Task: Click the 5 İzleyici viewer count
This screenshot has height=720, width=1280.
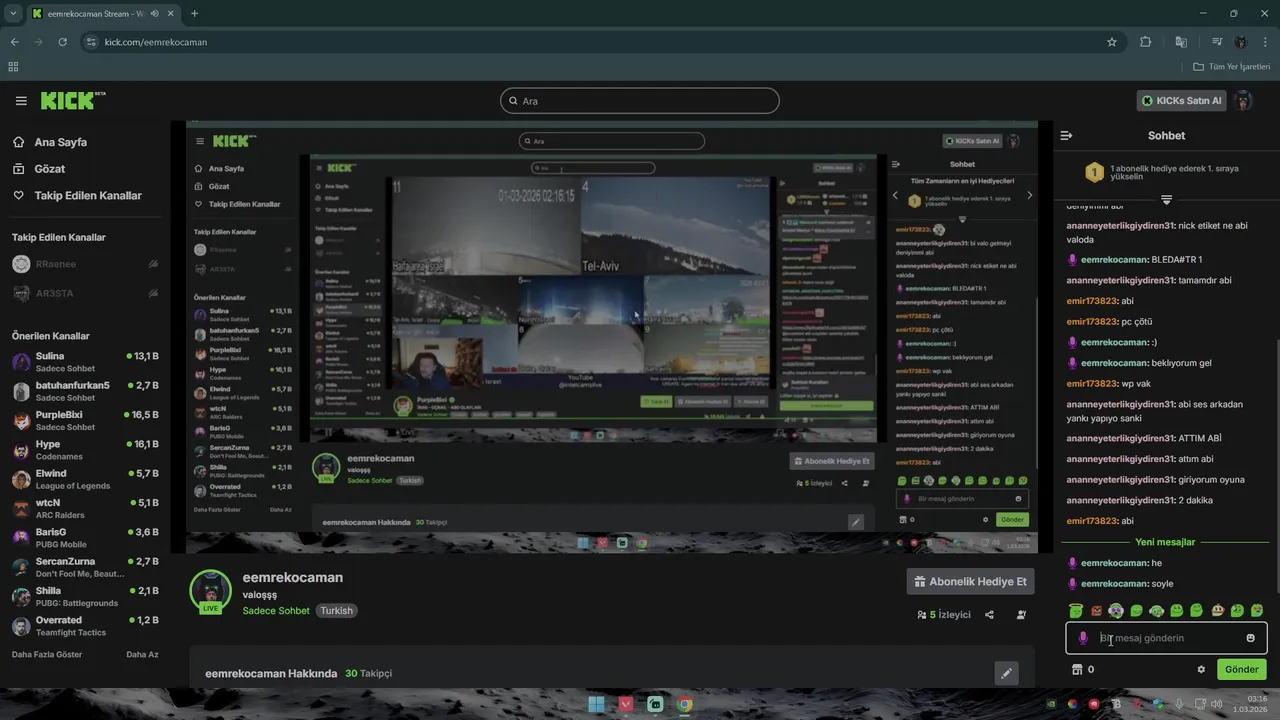Action: click(x=944, y=615)
